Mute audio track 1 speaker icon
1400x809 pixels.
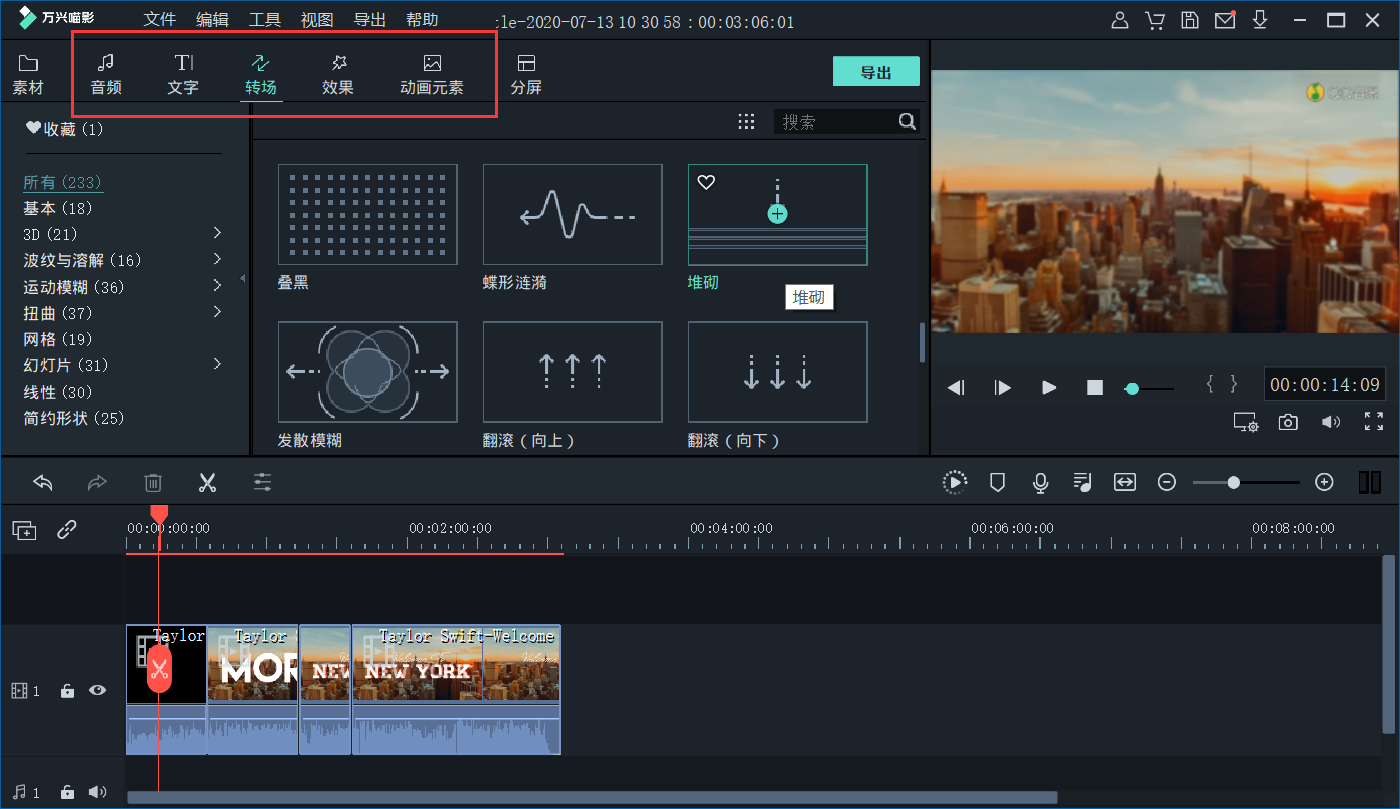click(x=97, y=792)
